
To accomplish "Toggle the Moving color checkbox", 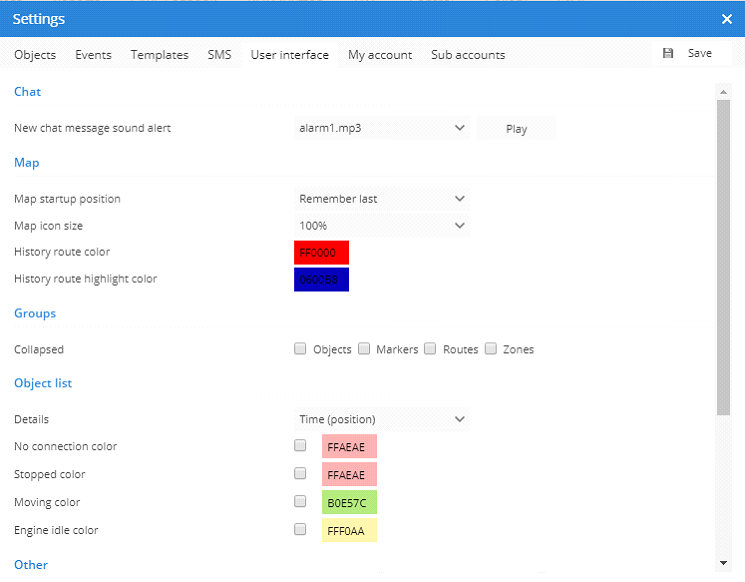I will point(300,501).
